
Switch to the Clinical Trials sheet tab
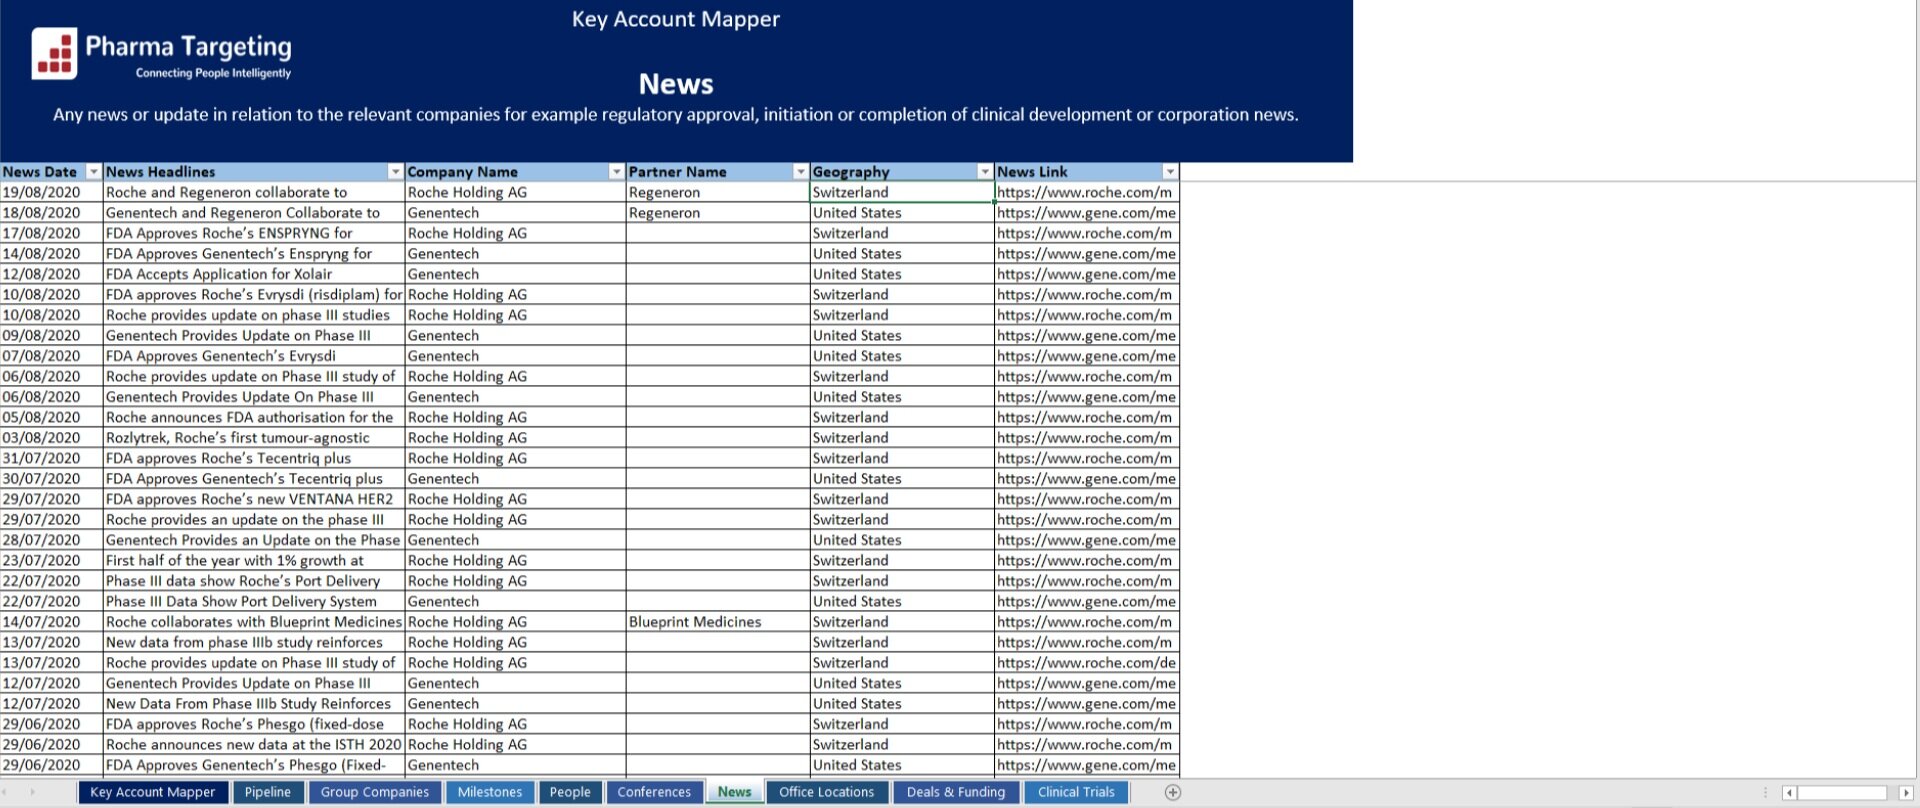(x=1076, y=792)
